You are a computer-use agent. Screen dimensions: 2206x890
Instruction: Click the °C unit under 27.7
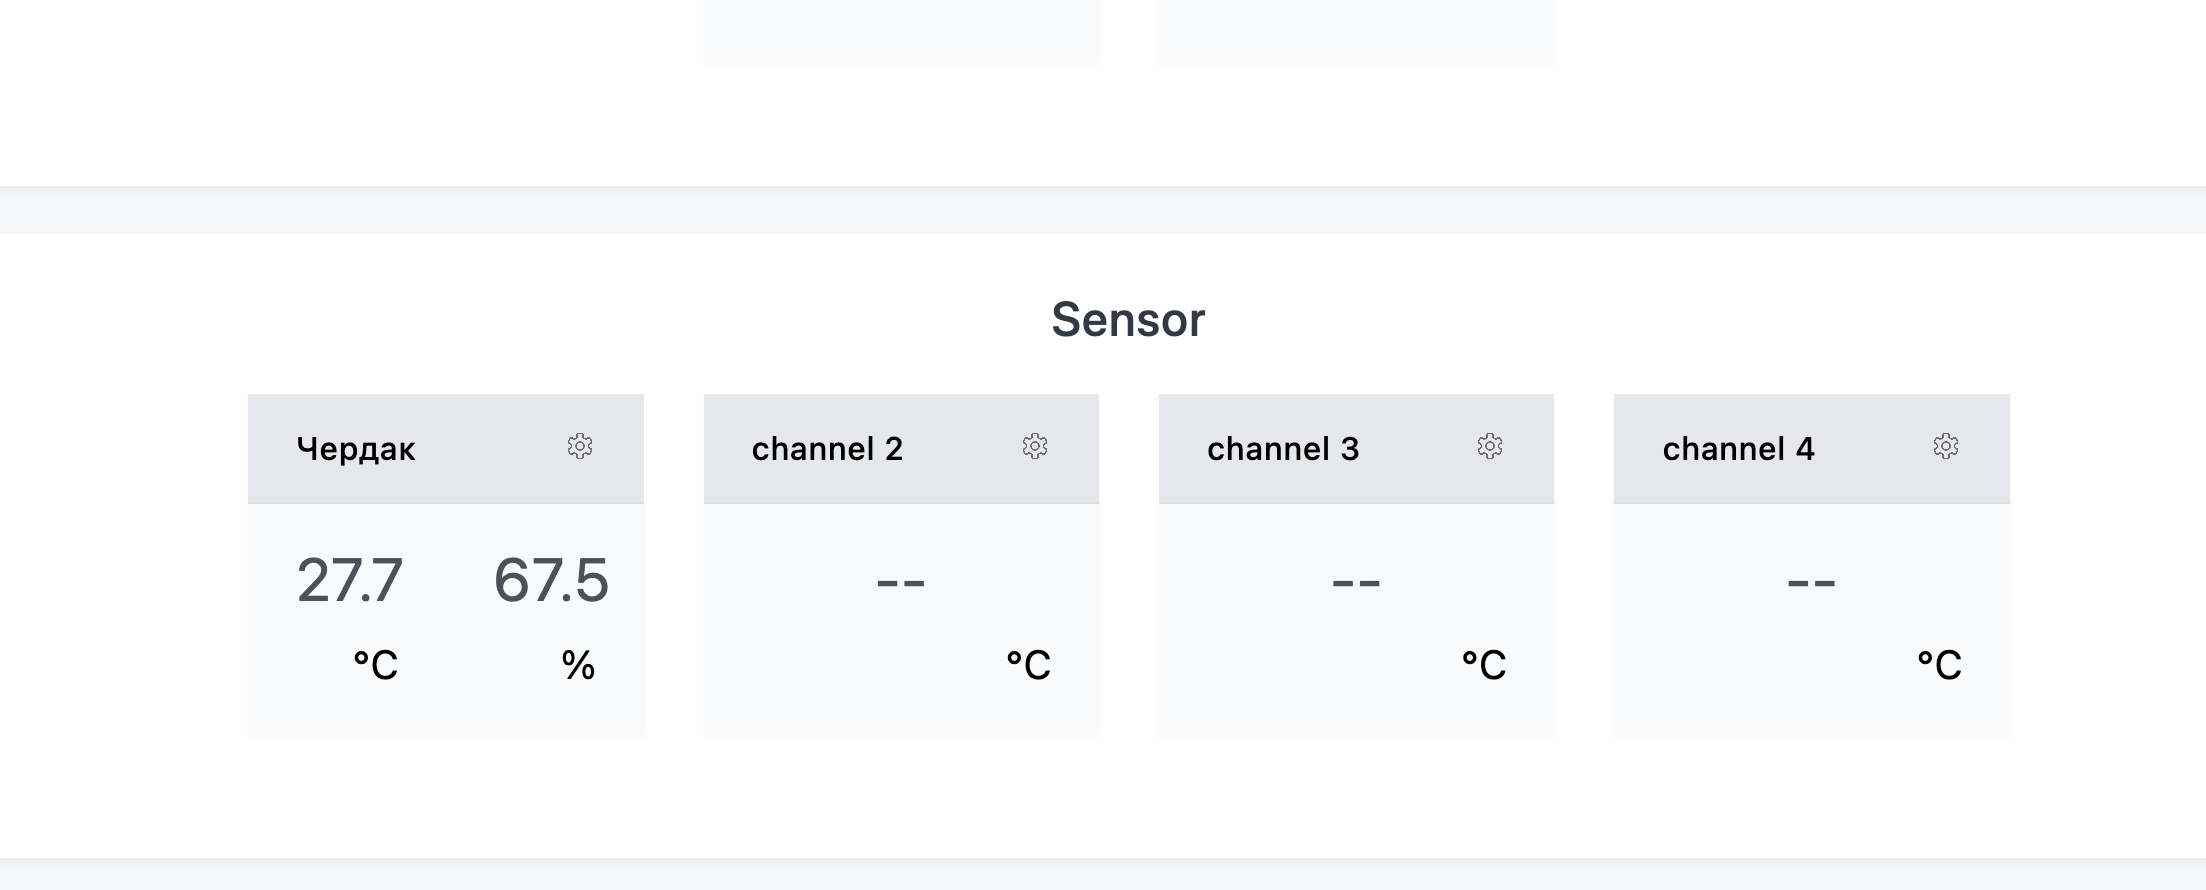click(x=376, y=665)
